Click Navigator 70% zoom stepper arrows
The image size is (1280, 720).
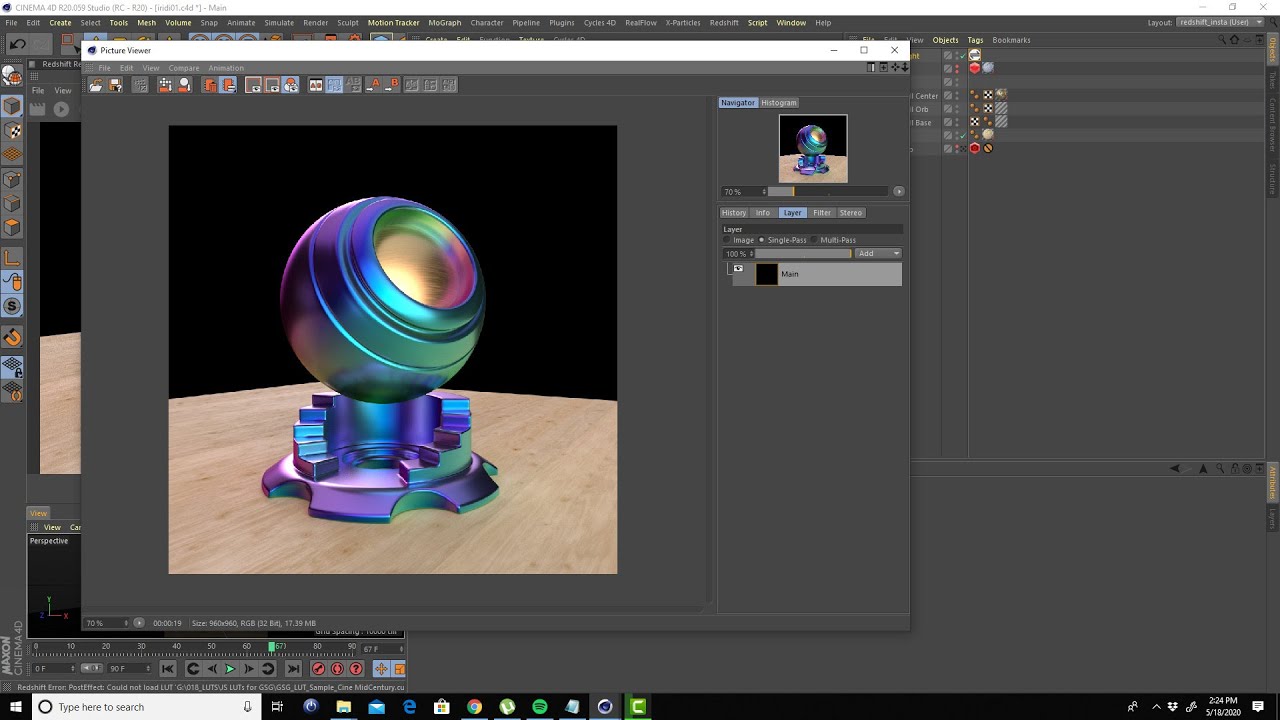pos(765,192)
